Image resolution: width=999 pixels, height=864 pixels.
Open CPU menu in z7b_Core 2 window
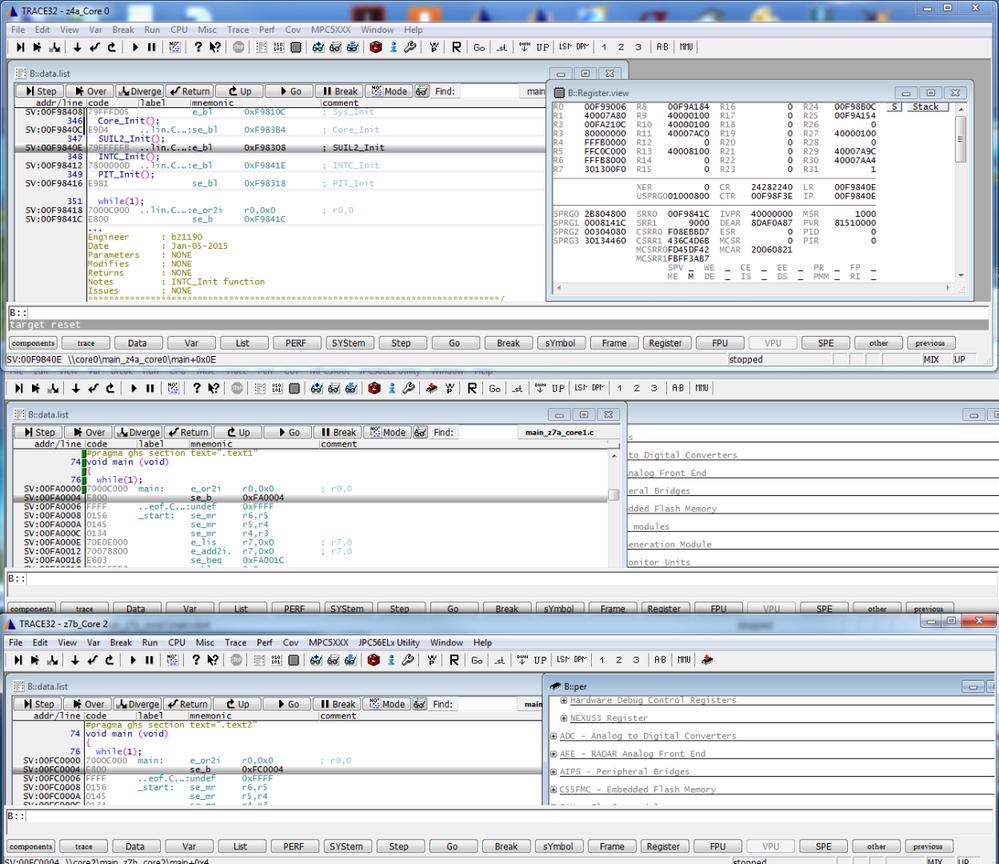[x=176, y=642]
